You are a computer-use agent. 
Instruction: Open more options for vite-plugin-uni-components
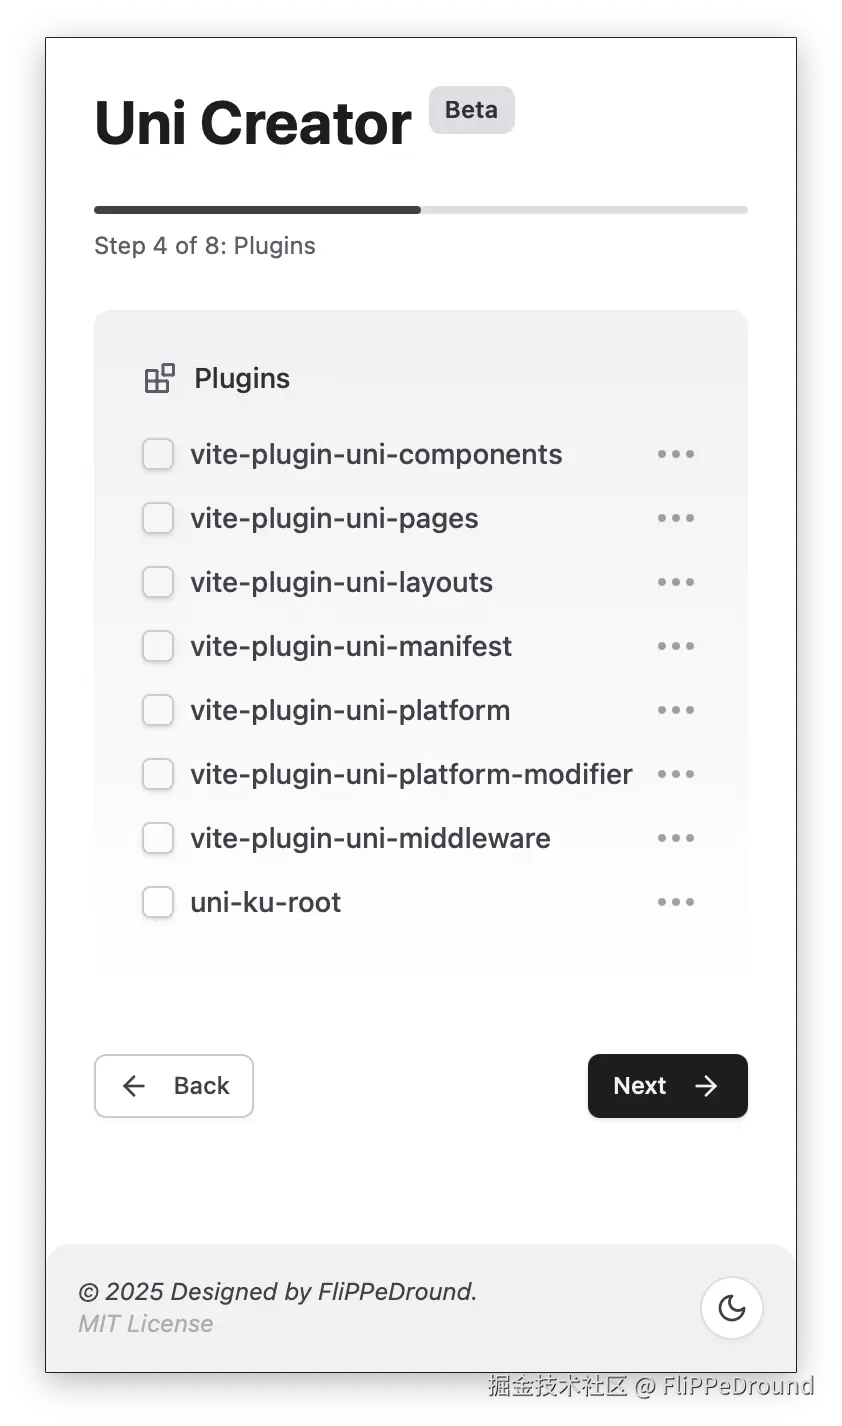pos(676,454)
